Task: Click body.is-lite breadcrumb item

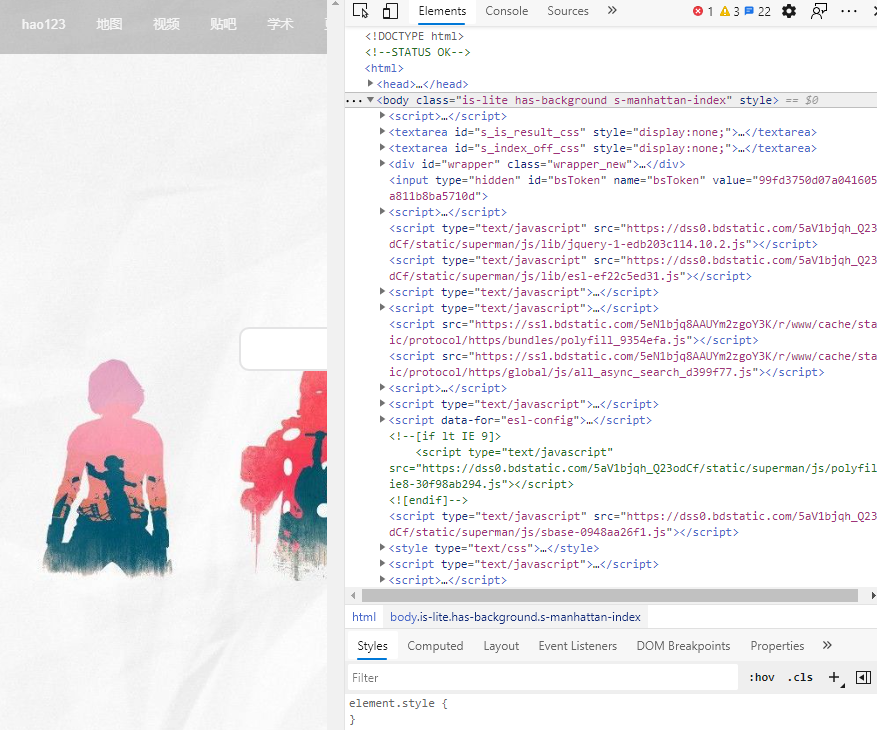Action: point(515,616)
